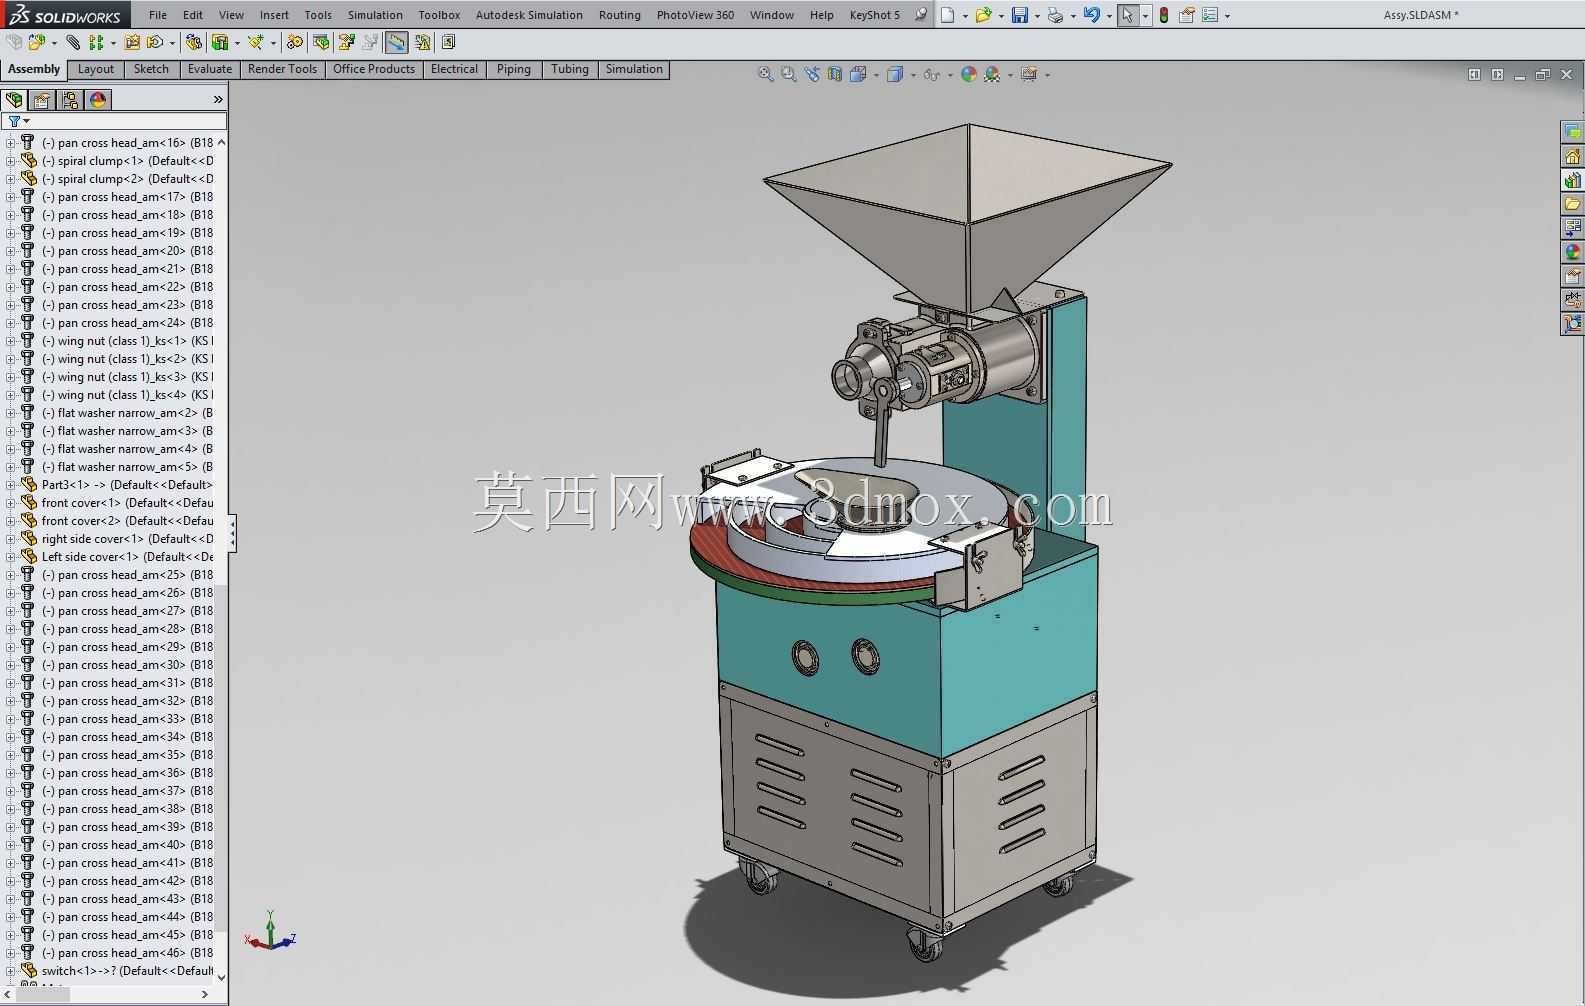Toggle the Select arrow tool
This screenshot has height=1006, width=1585.
(1128, 15)
